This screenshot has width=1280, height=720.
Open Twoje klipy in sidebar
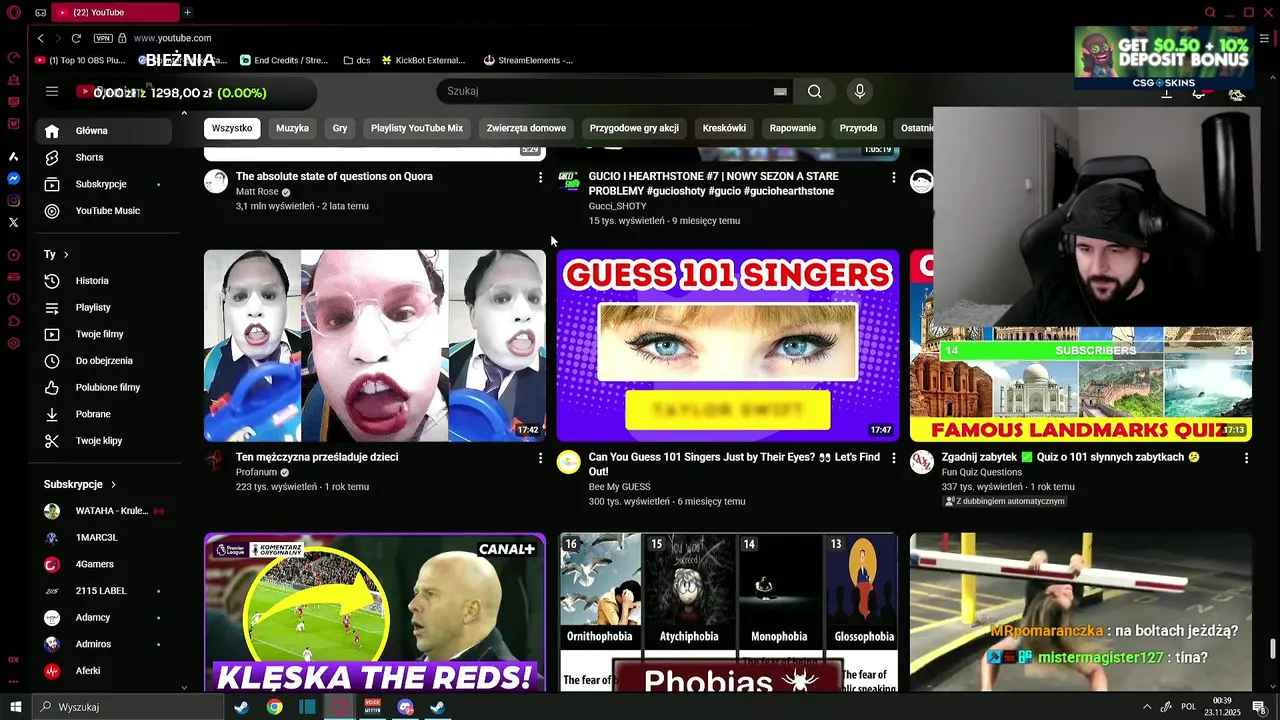(104, 441)
